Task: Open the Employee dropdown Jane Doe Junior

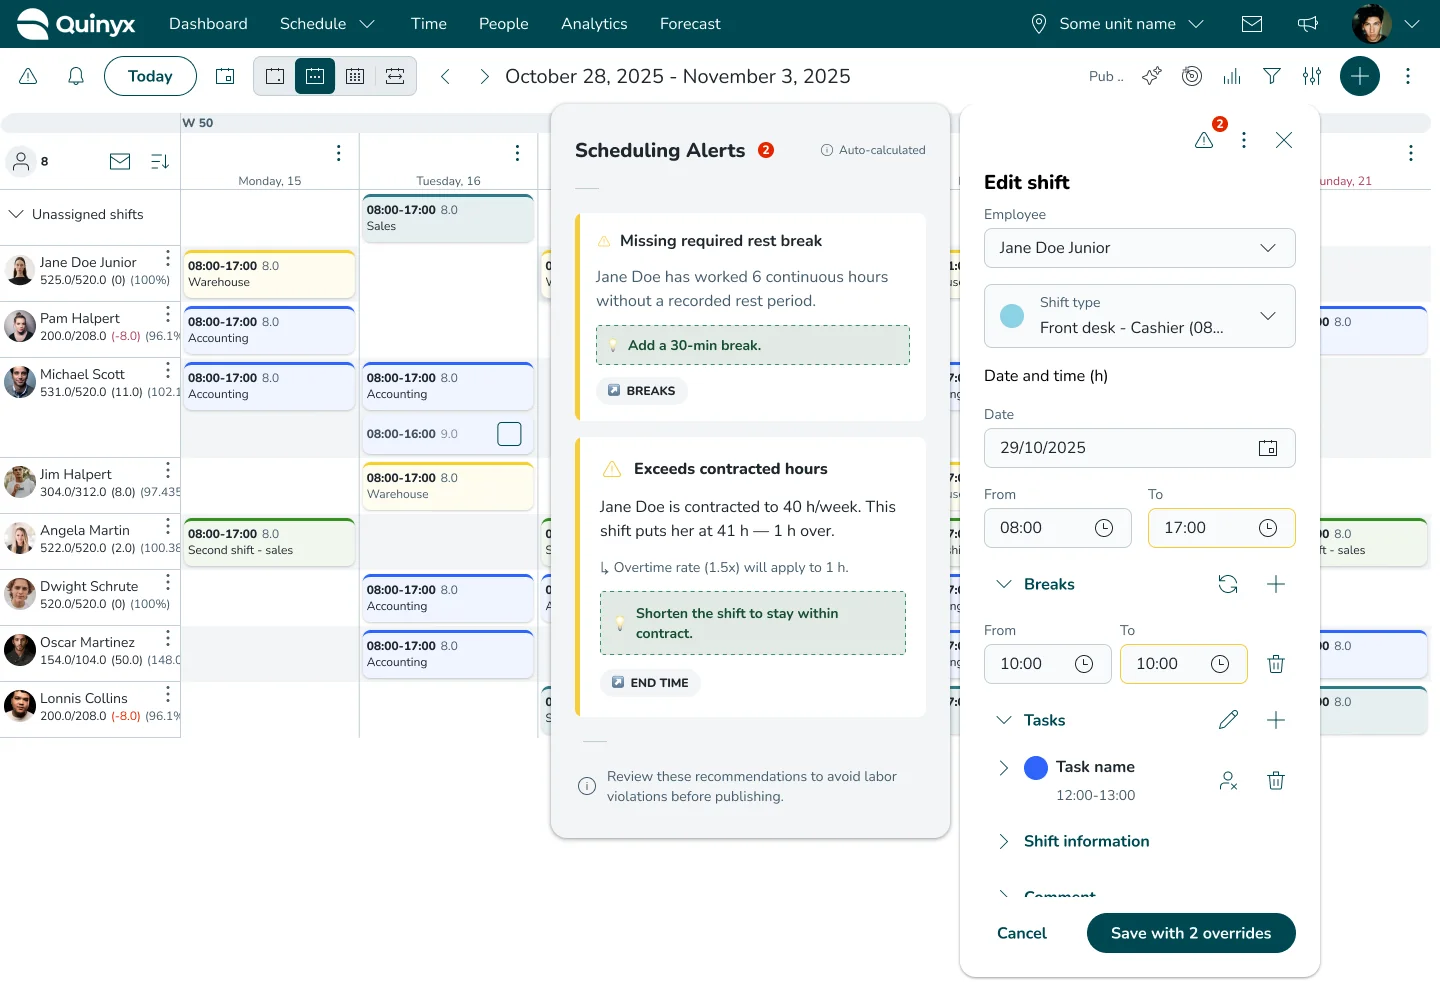Action: tap(1140, 248)
